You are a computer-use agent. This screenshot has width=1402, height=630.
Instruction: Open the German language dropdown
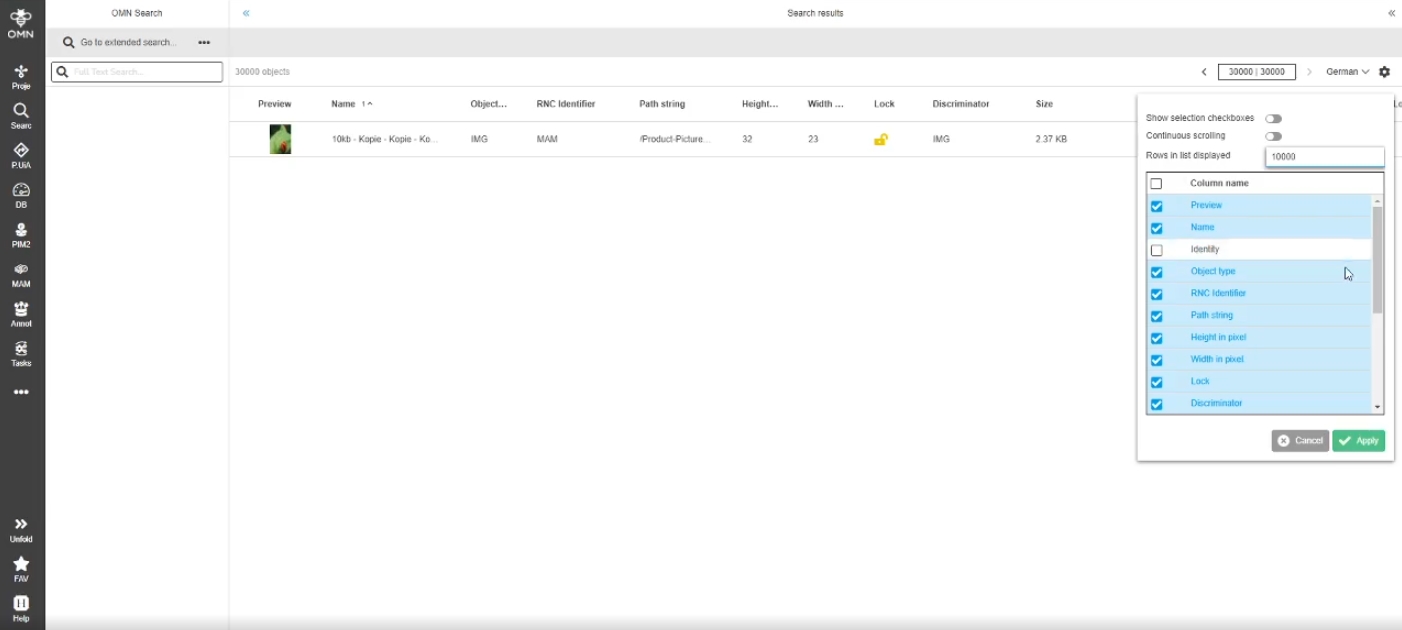(x=1347, y=72)
